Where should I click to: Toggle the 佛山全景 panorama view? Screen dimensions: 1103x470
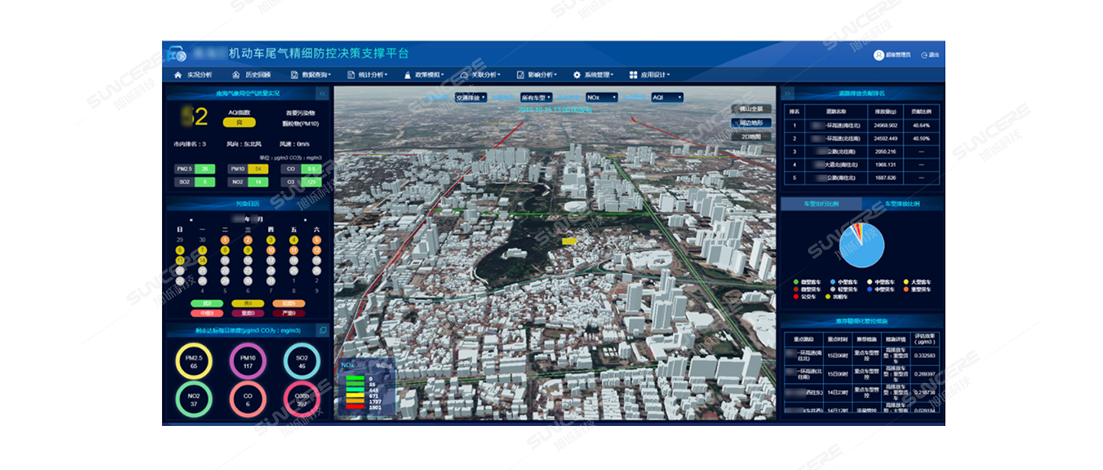(x=751, y=108)
